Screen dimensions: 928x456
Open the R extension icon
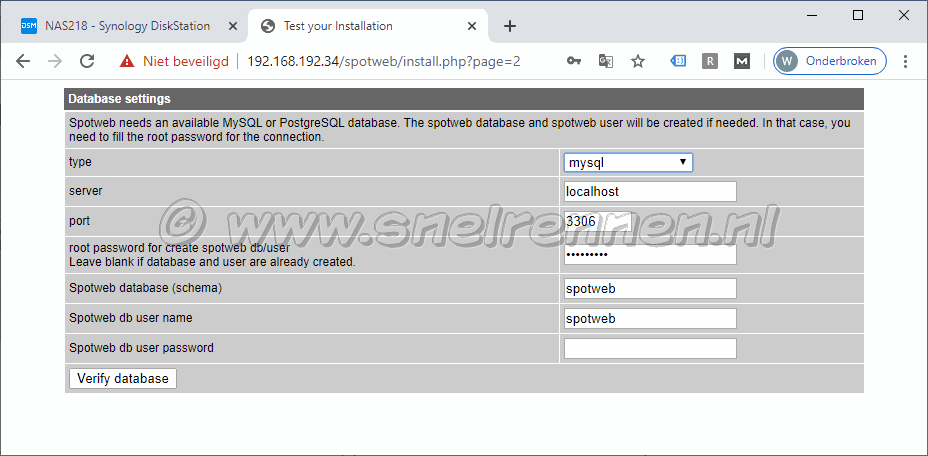click(710, 60)
